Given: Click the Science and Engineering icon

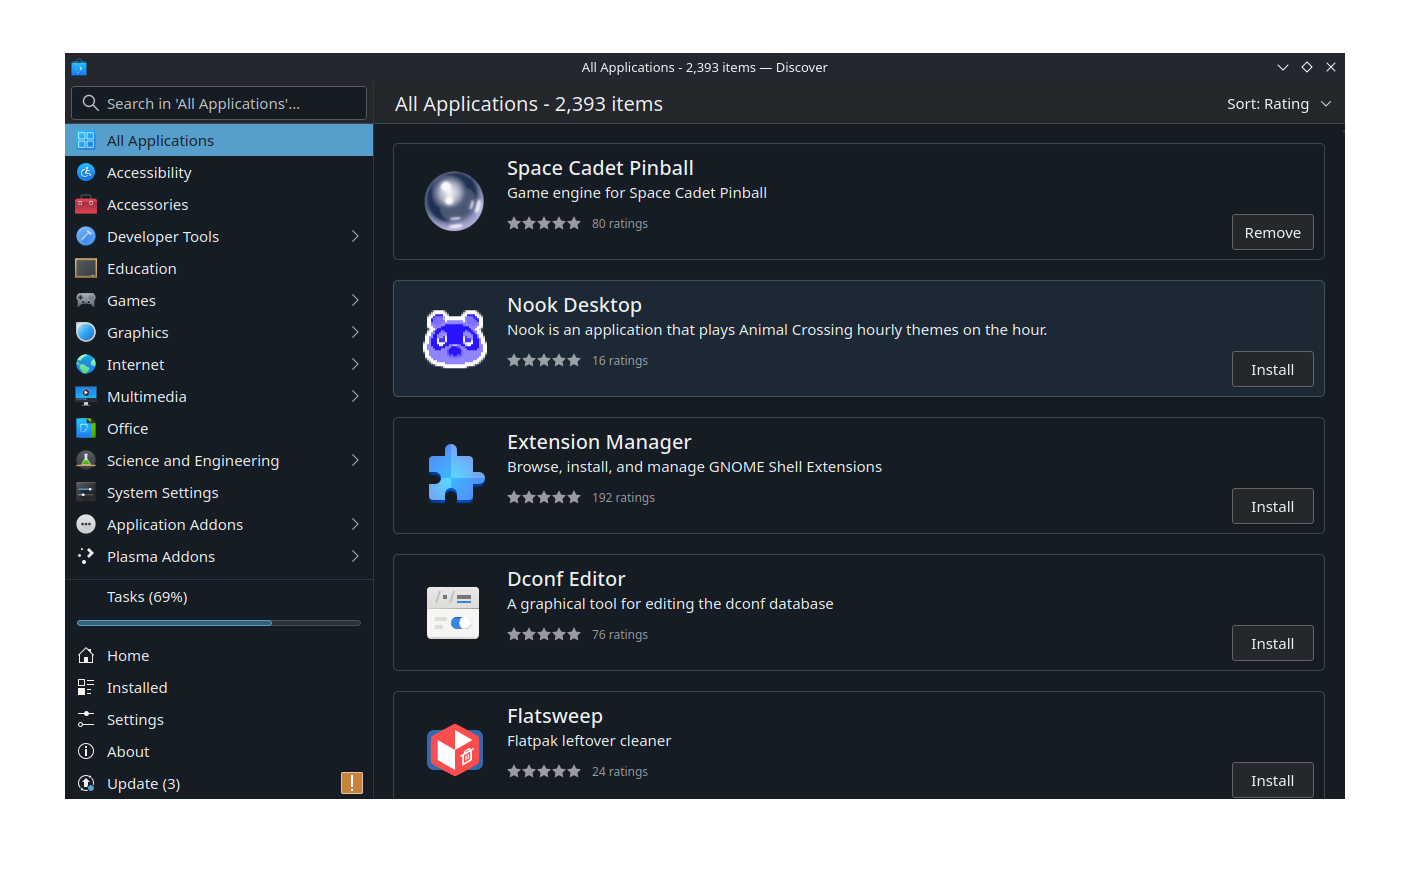Looking at the screenshot, I should click(x=86, y=460).
